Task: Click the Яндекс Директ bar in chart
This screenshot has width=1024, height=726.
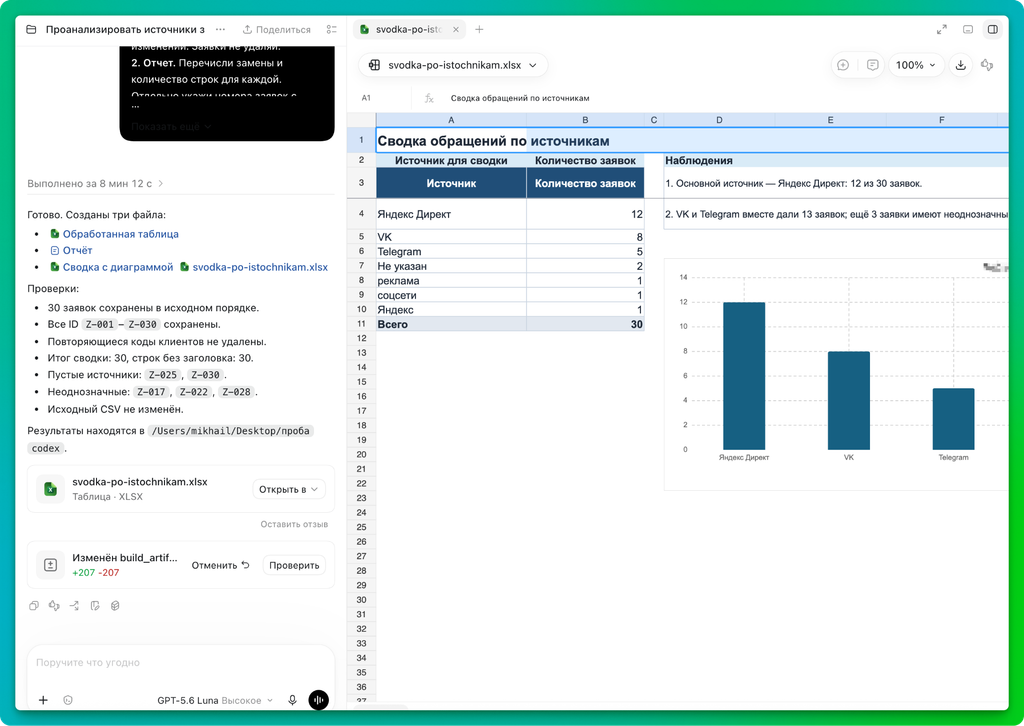Action: (744, 376)
